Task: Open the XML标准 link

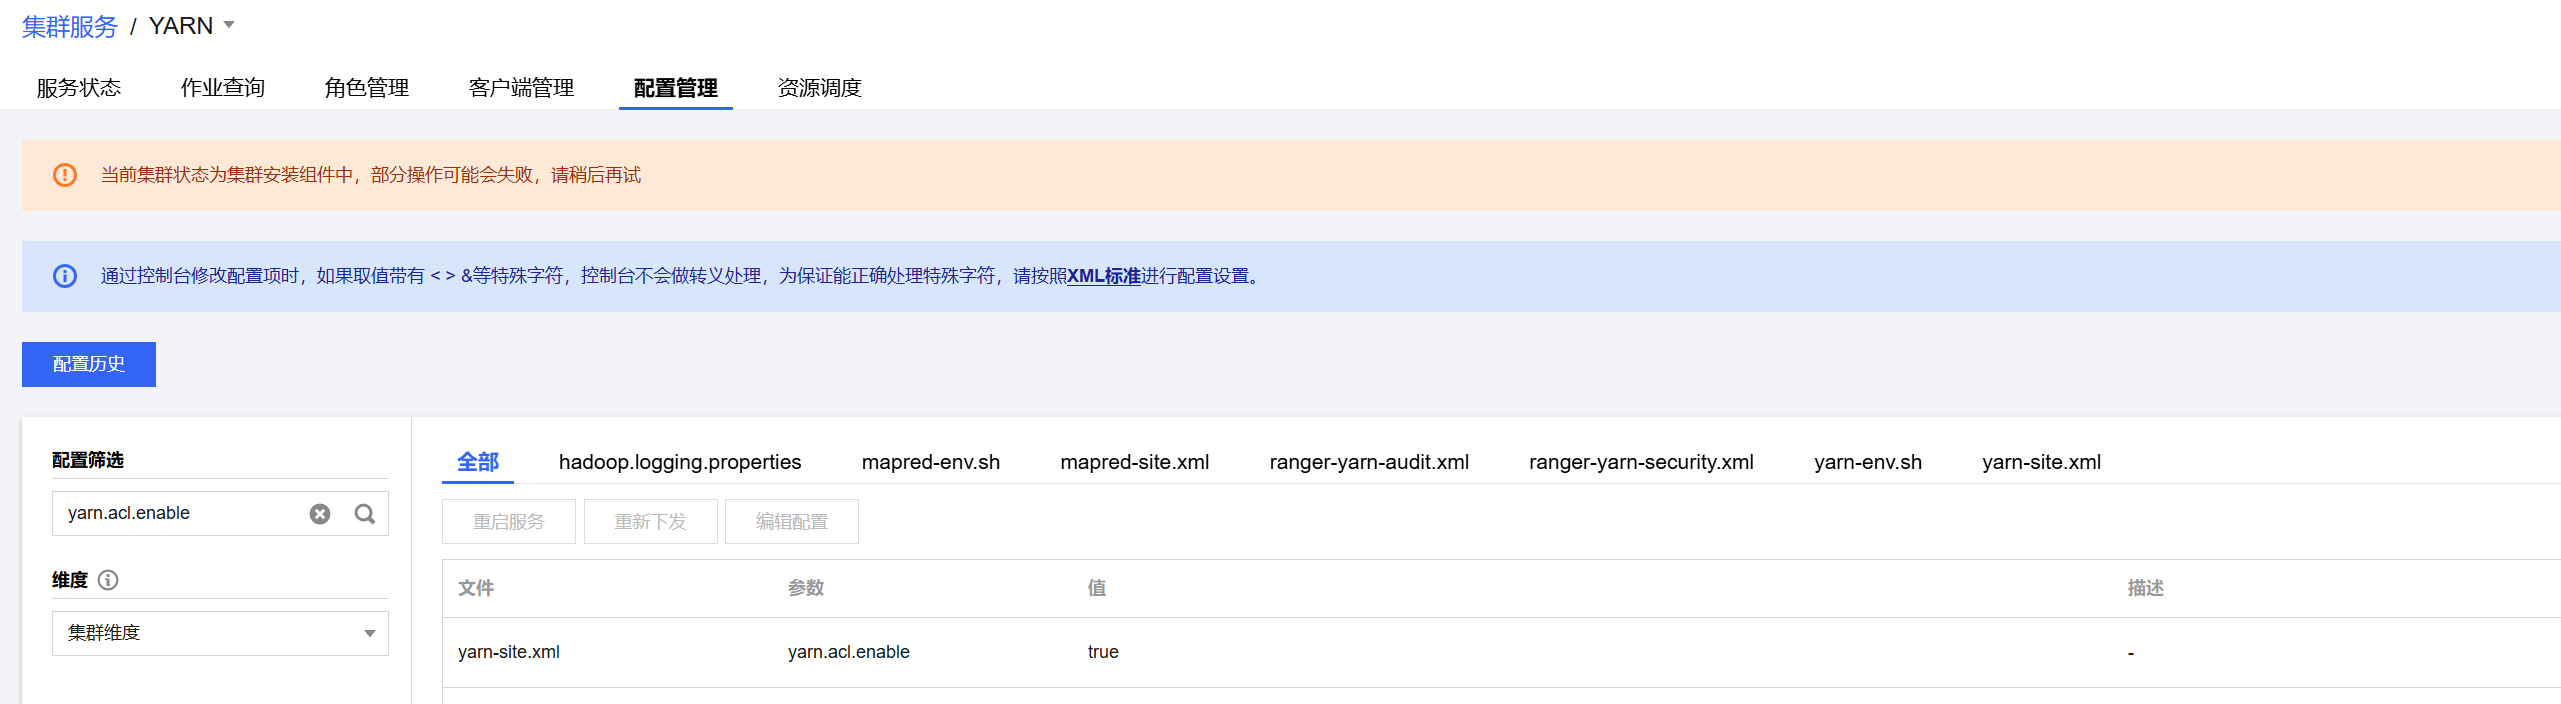Action: pyautogui.click(x=1103, y=276)
